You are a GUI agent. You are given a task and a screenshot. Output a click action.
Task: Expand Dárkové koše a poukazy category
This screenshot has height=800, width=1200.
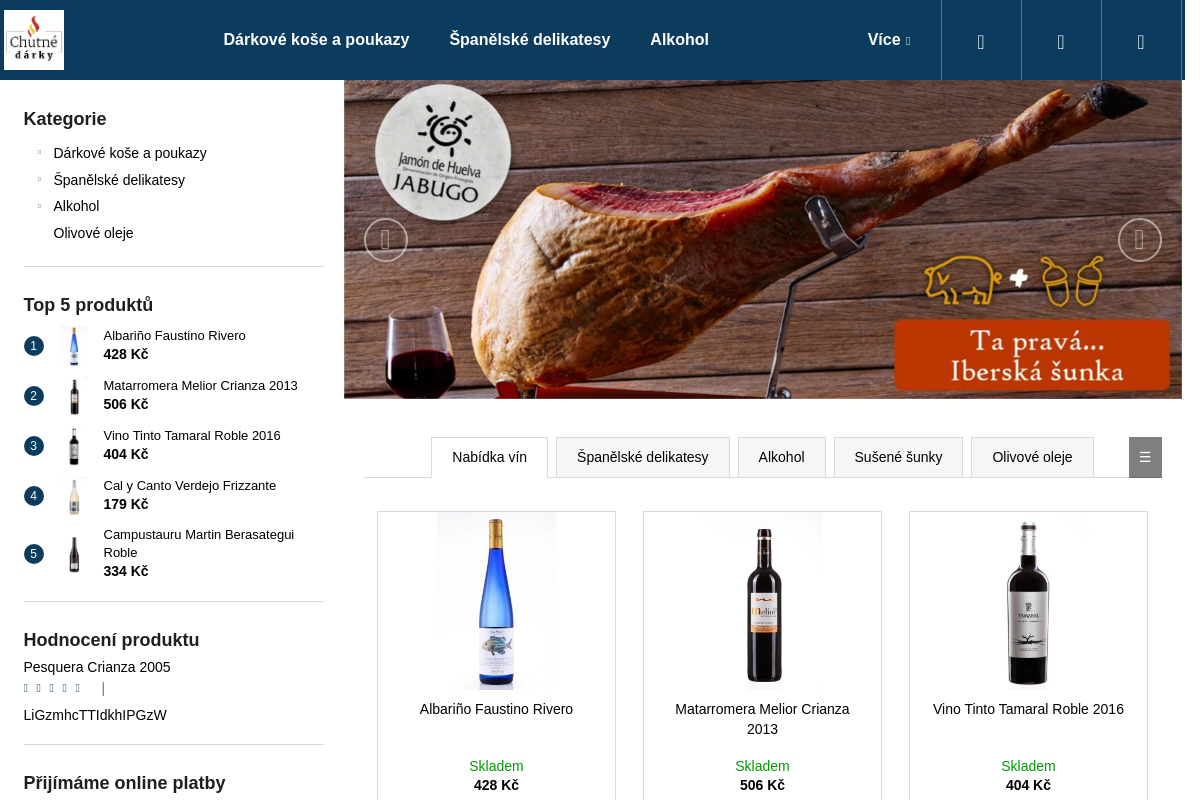[40, 153]
